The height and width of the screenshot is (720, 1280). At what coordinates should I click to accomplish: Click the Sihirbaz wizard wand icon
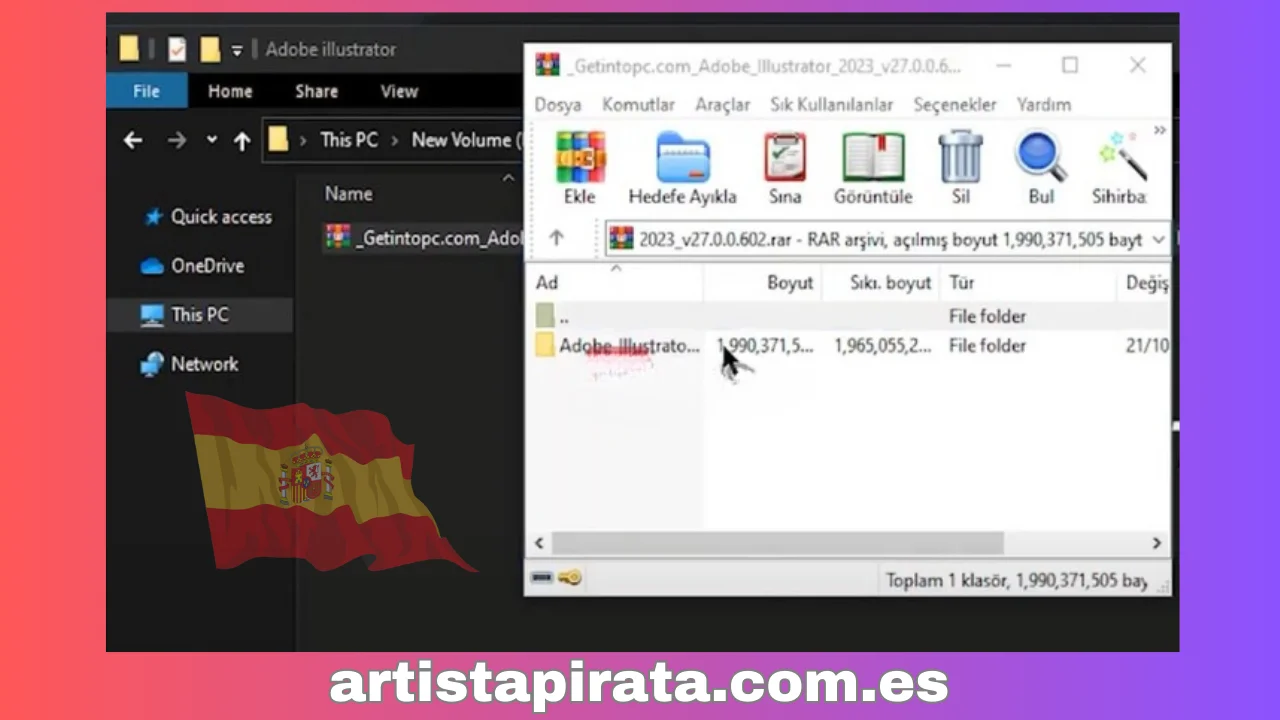pos(1120,168)
